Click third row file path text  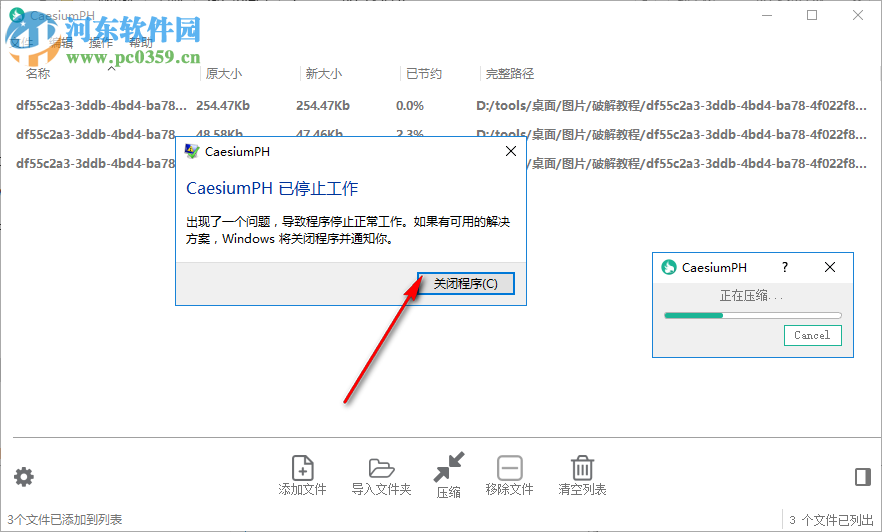click(699, 163)
